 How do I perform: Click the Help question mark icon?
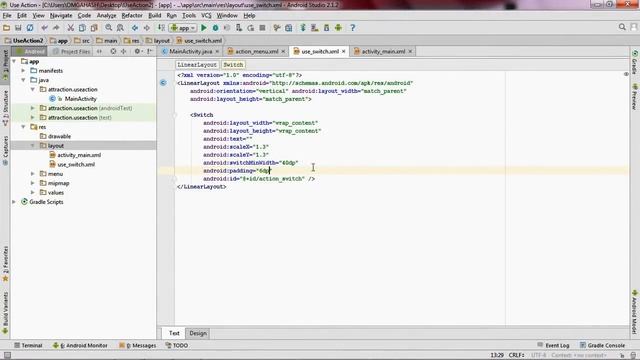pyautogui.click(x=353, y=28)
